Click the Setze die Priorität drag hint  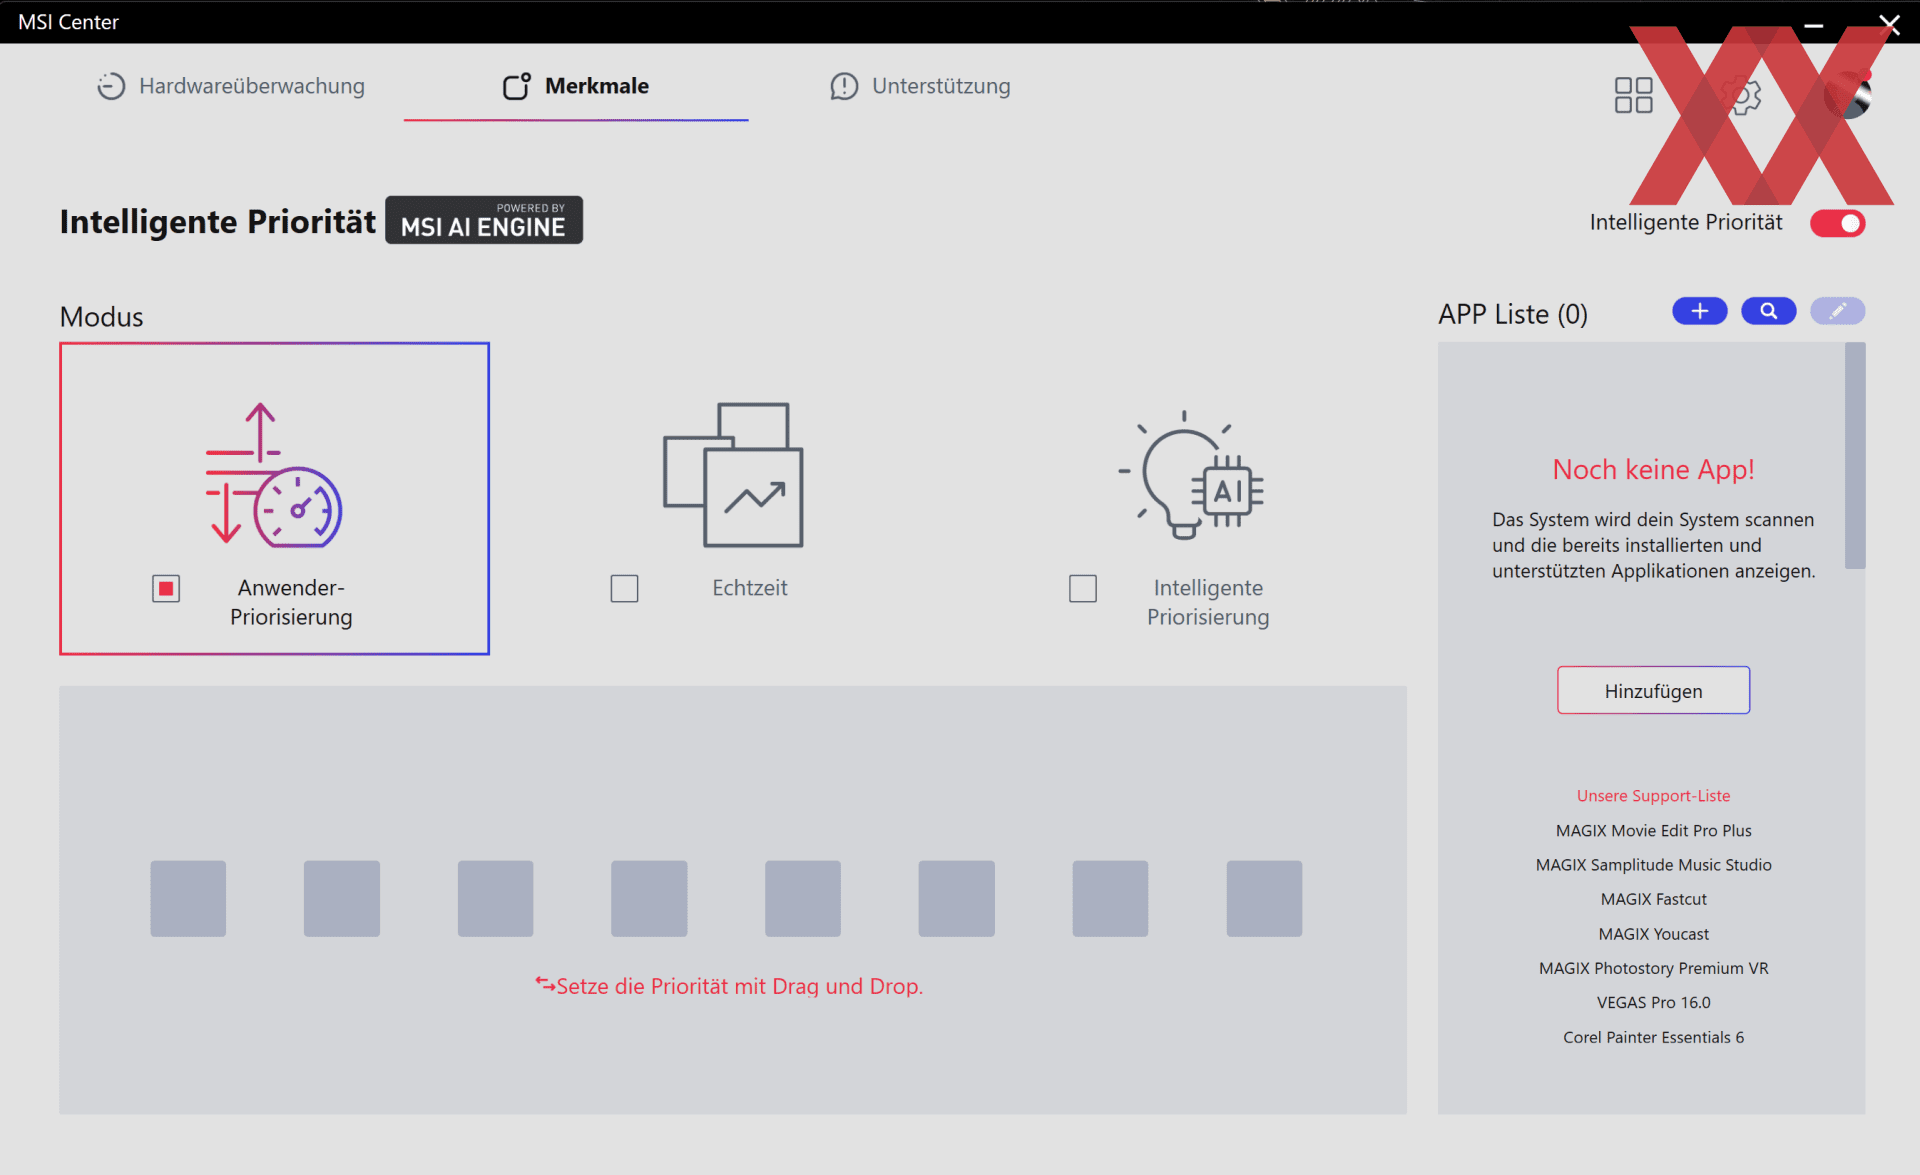729,986
